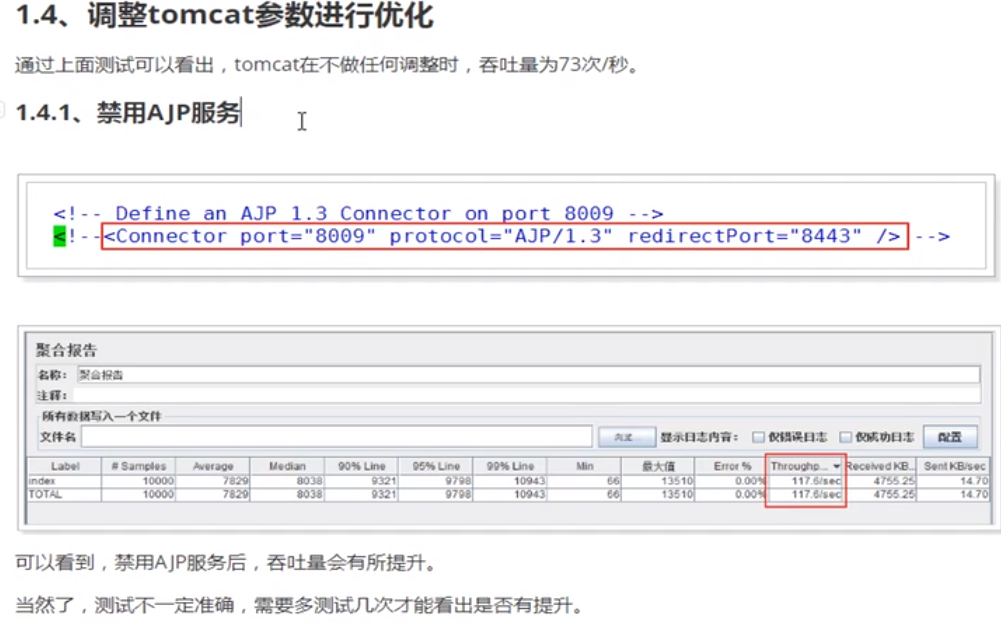Select the index row label cell
This screenshot has width=1001, height=623.
click(64, 481)
